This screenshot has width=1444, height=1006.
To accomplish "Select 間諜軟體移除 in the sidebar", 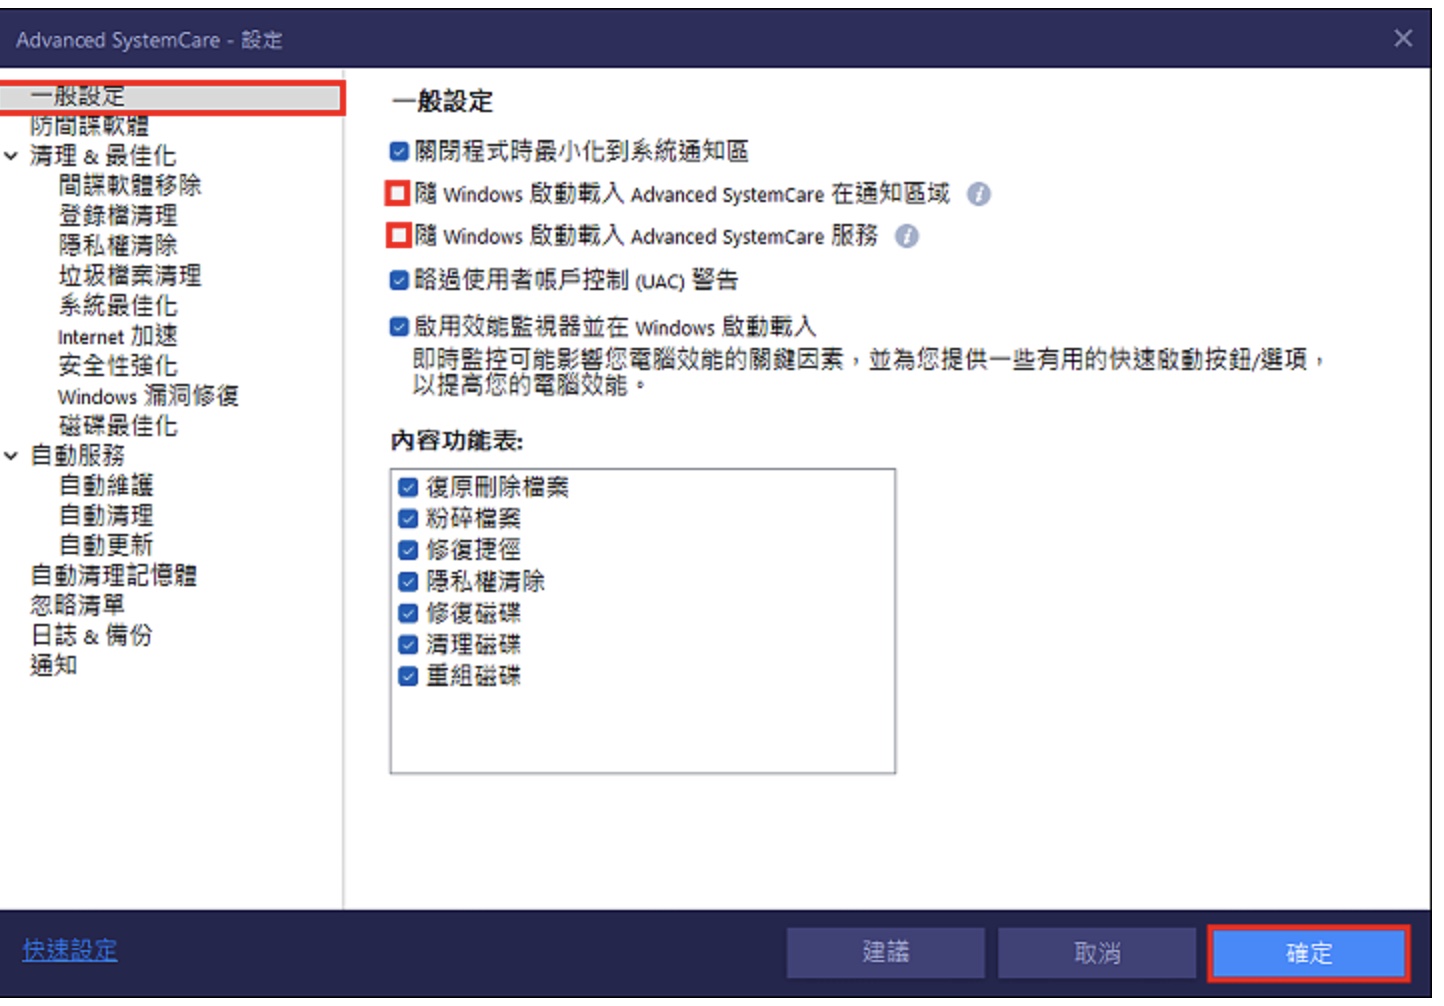I will click(x=130, y=186).
